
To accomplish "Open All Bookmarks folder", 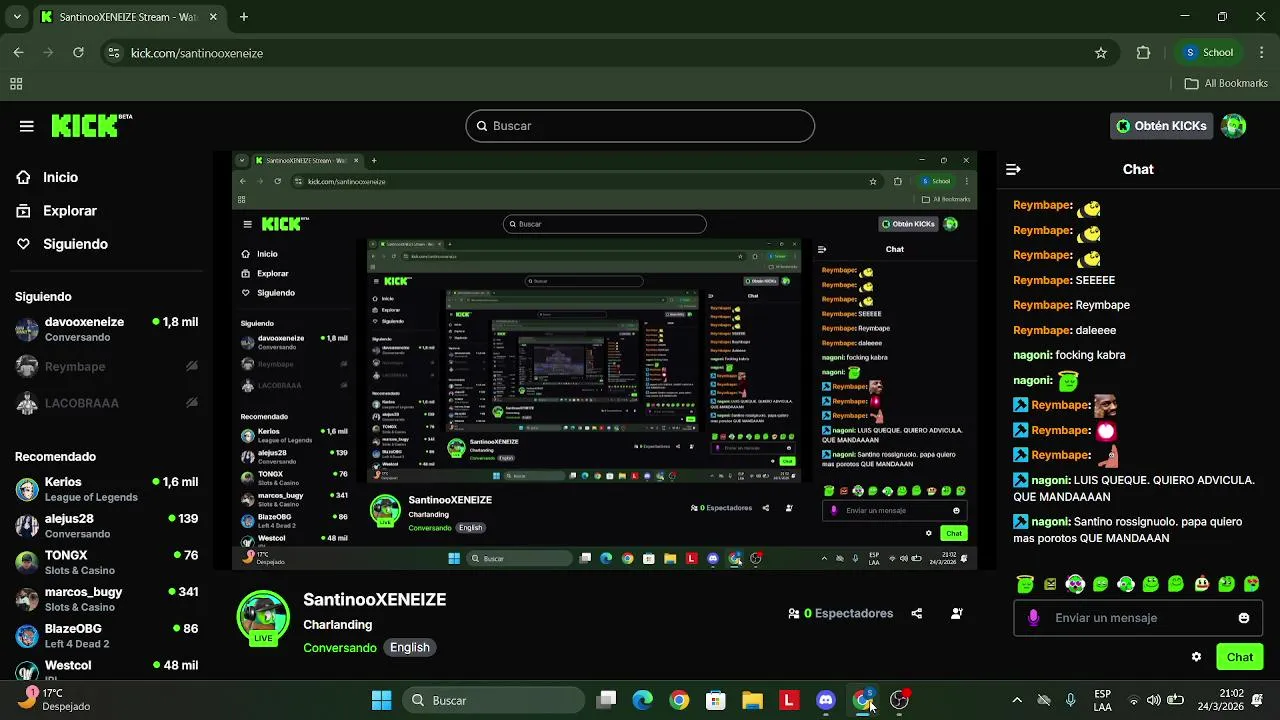I will coord(1226,84).
